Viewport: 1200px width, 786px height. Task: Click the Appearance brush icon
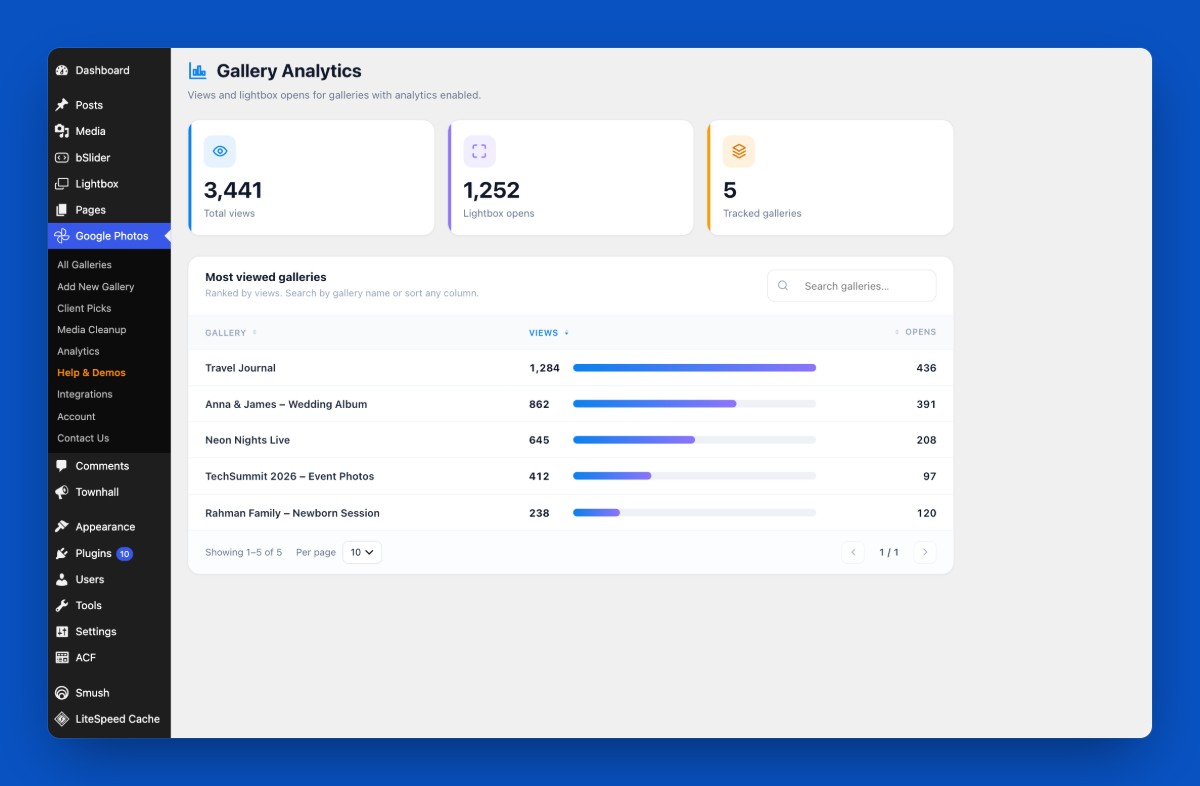pyautogui.click(x=62, y=527)
